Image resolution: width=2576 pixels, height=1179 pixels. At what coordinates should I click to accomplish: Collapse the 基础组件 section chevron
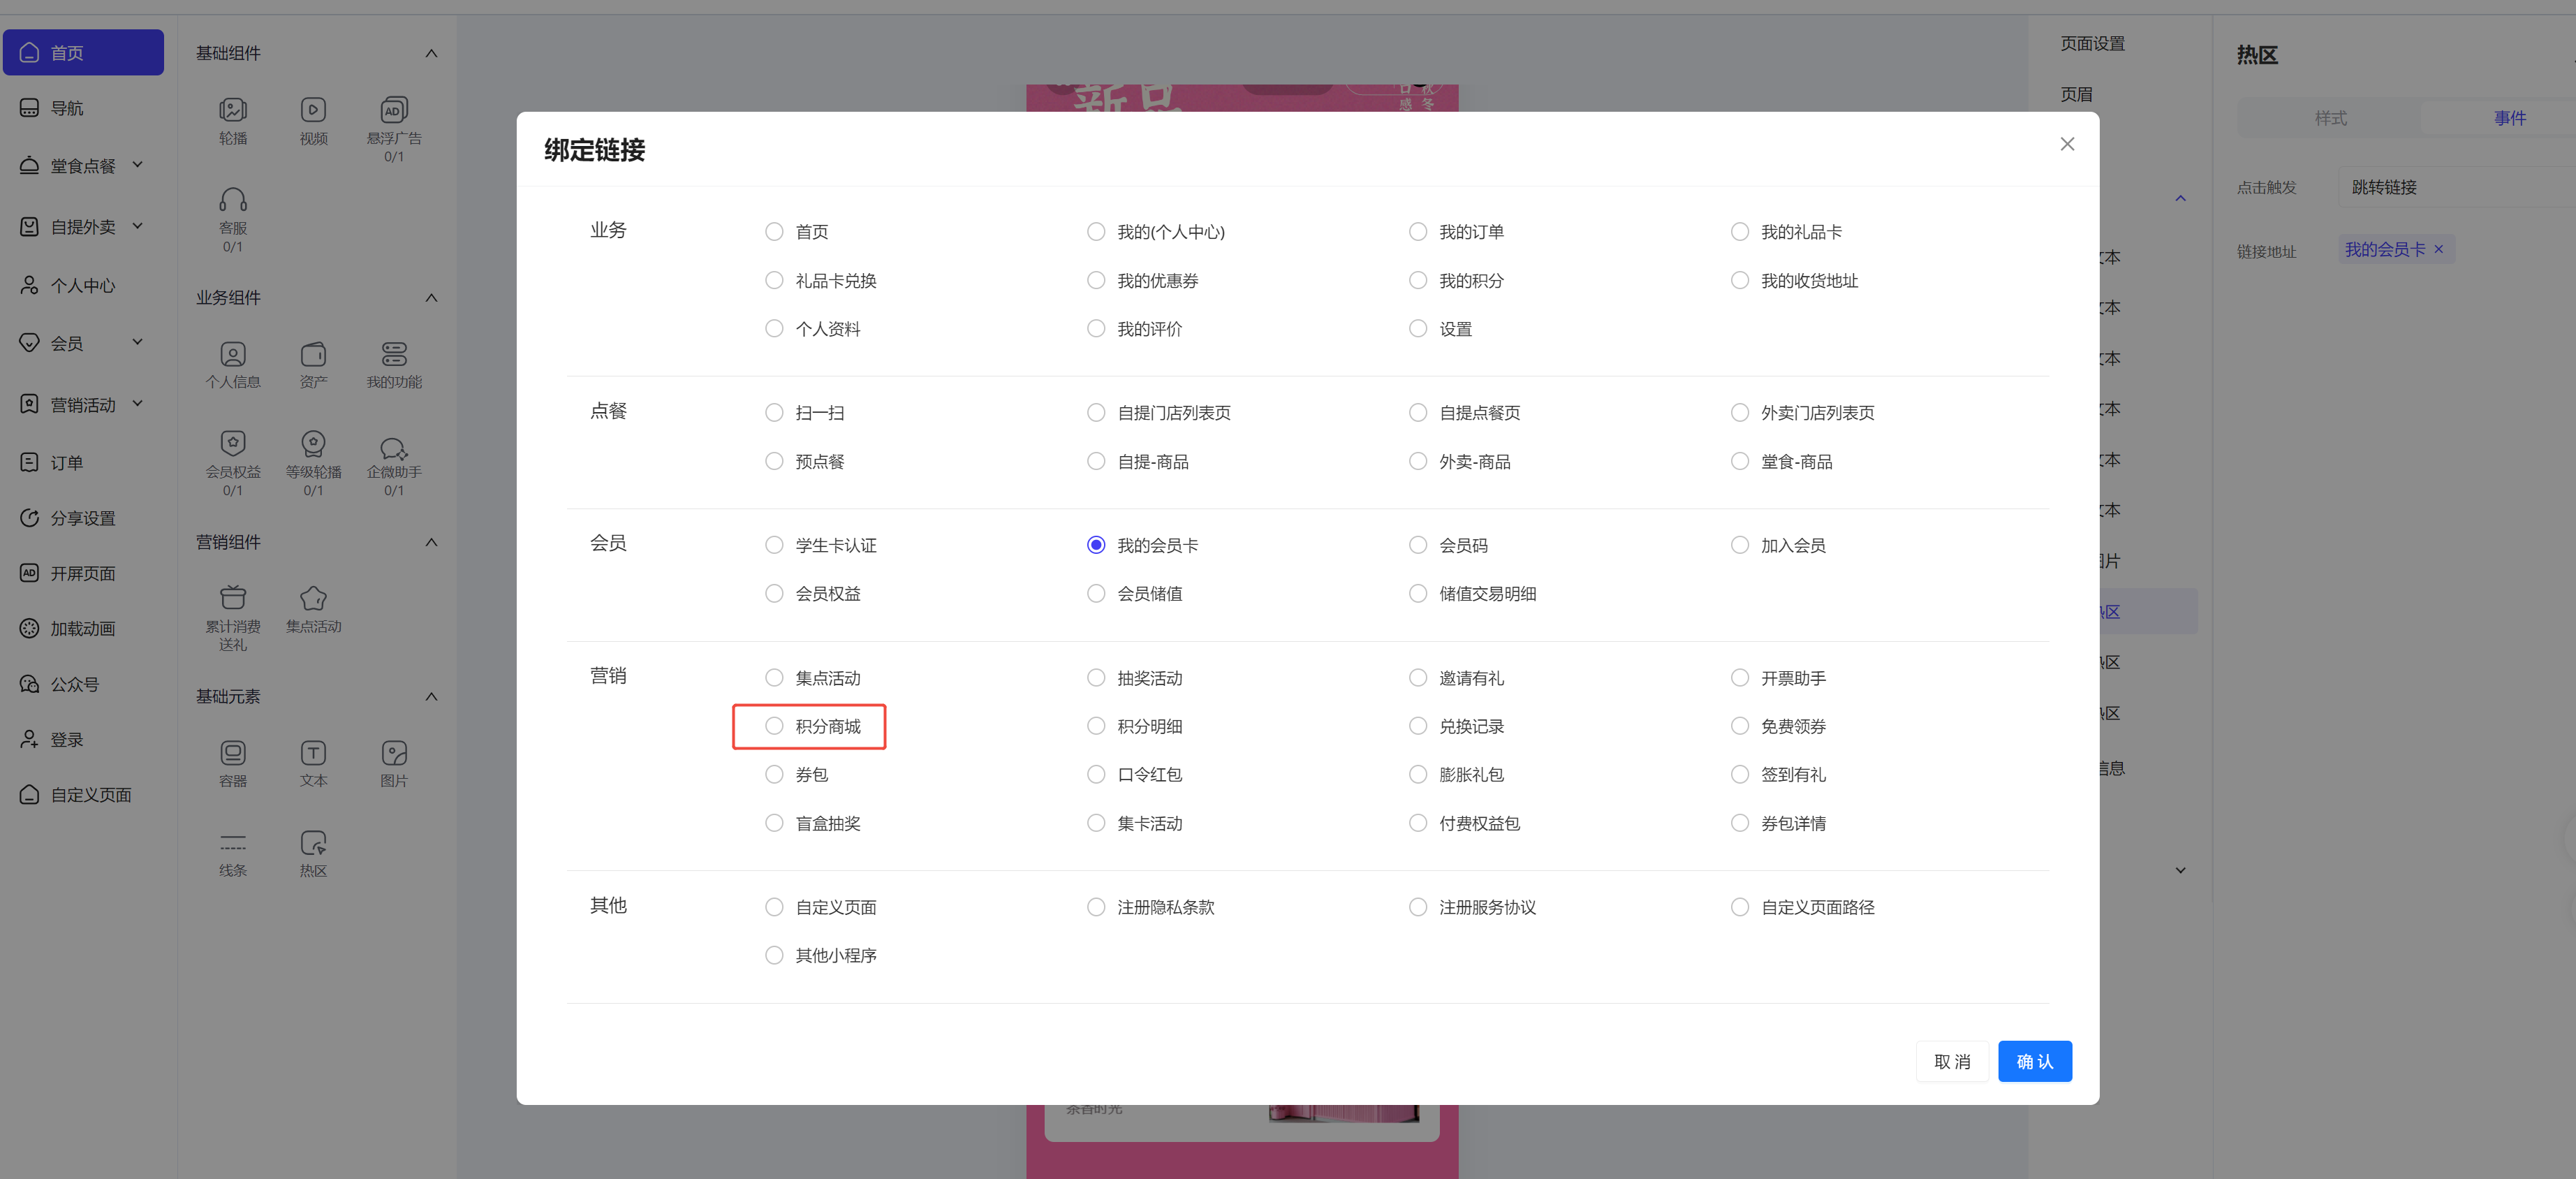click(431, 53)
